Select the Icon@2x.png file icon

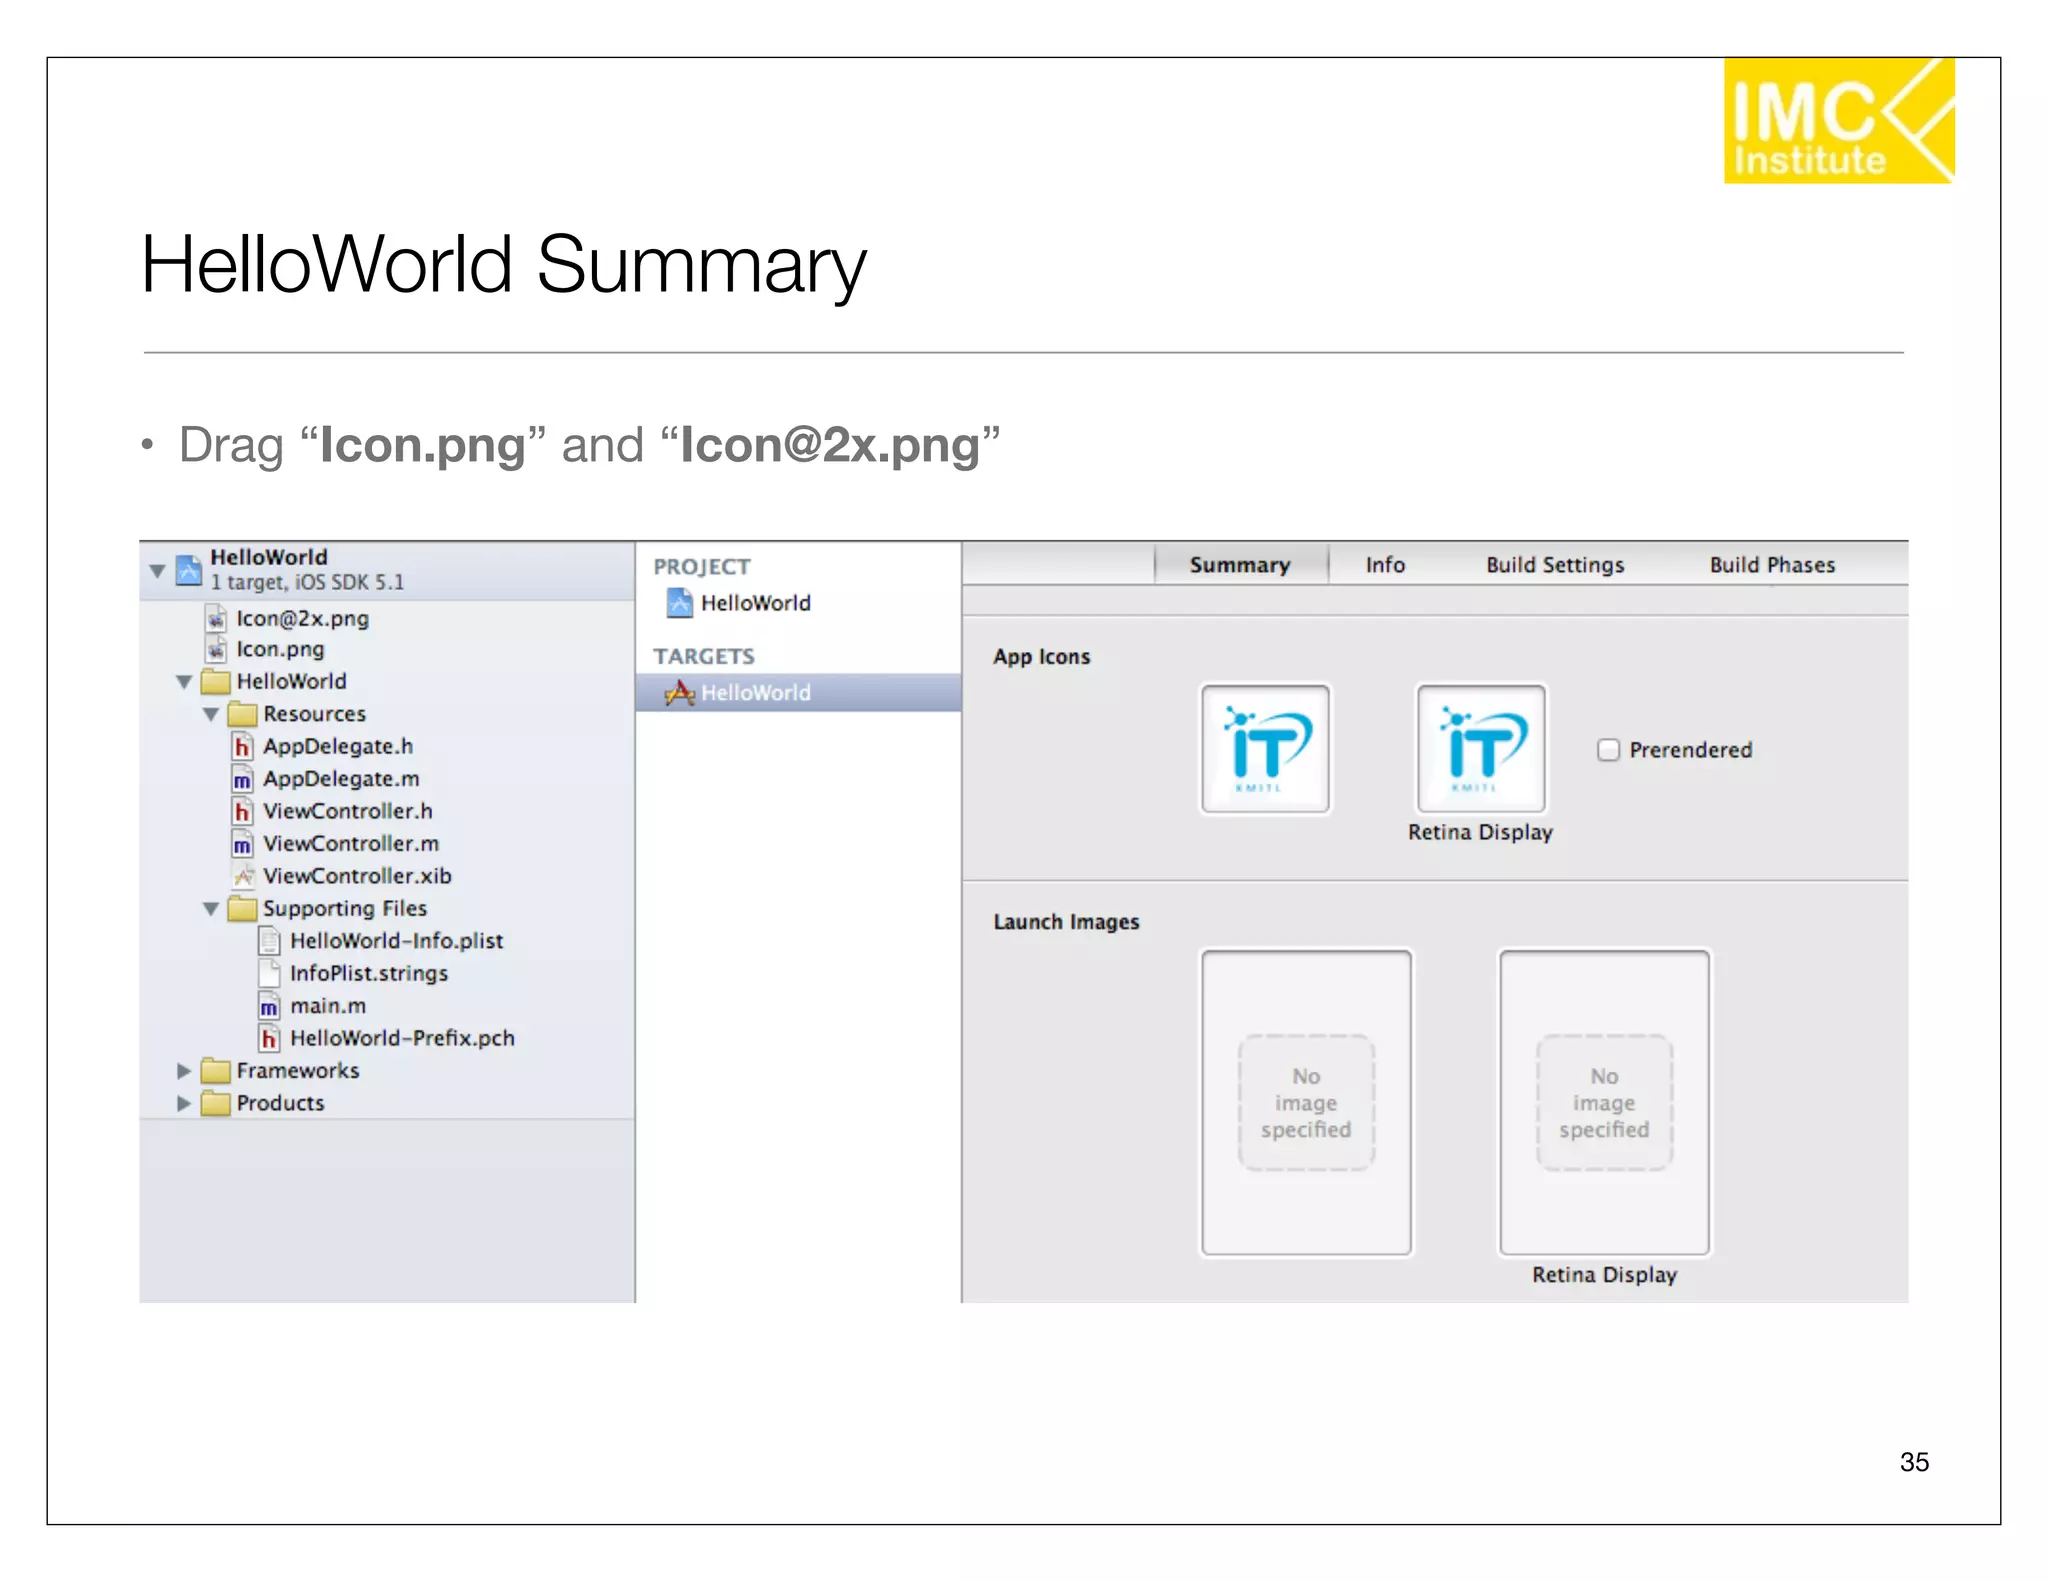(216, 619)
